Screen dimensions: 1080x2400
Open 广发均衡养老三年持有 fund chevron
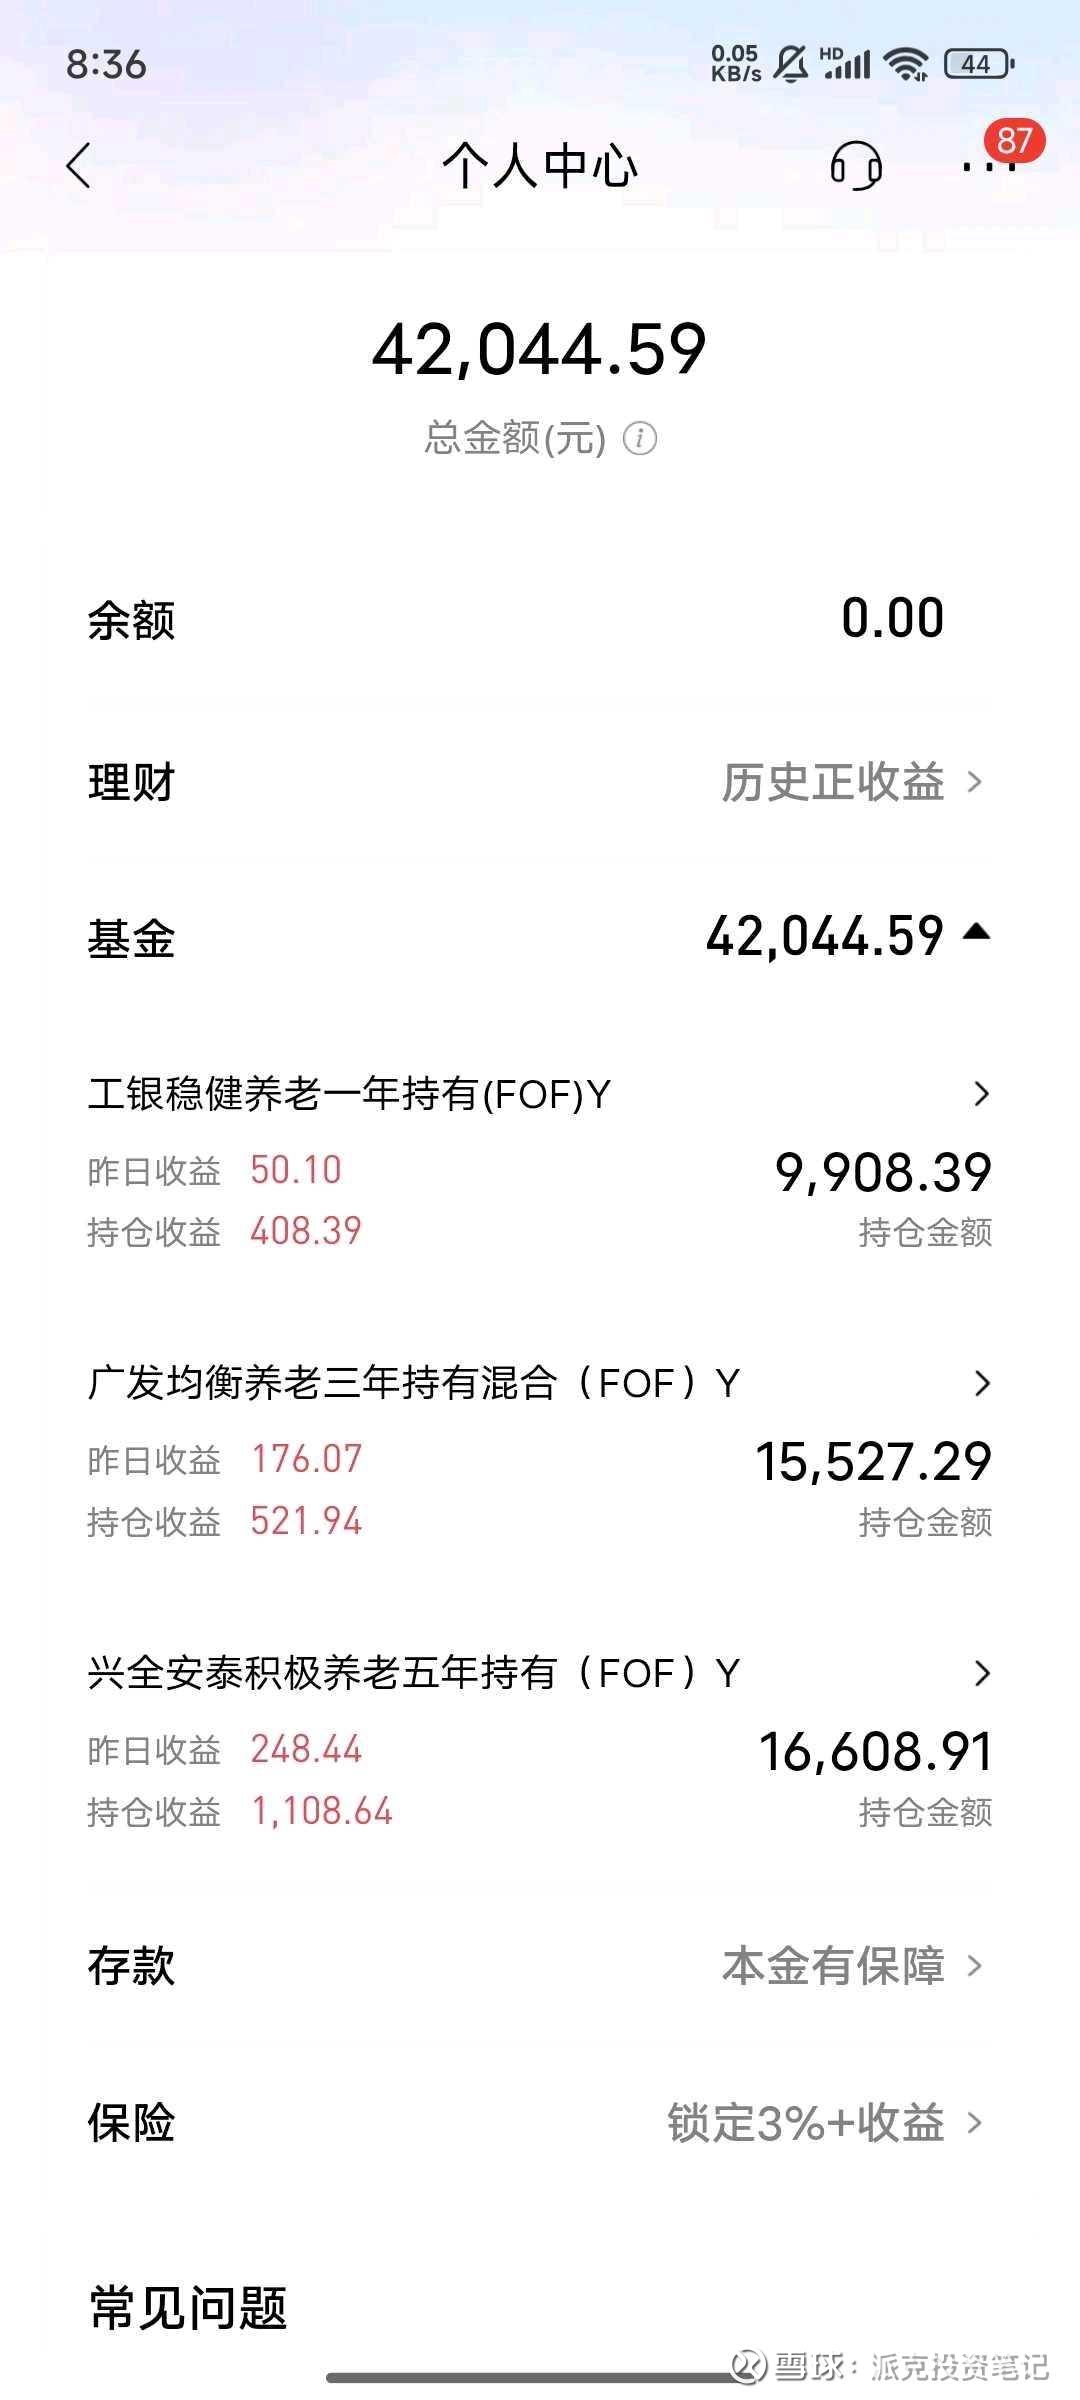pyautogui.click(x=981, y=1384)
